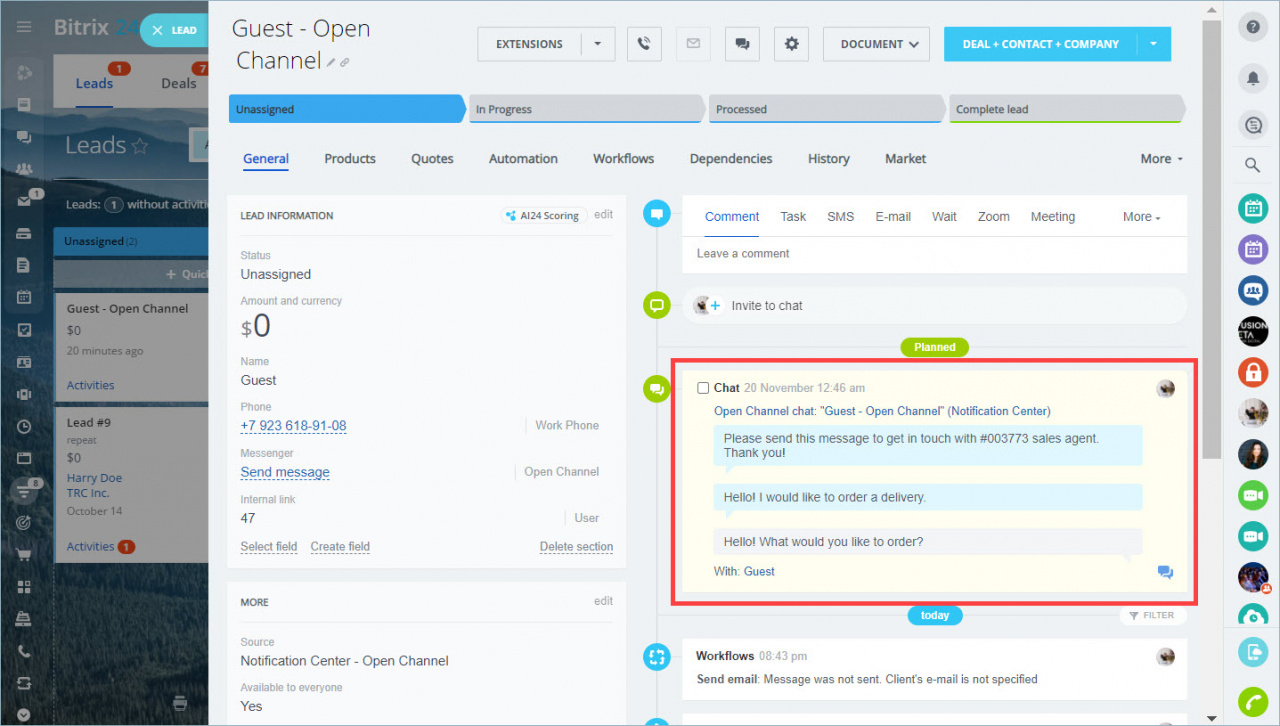
Task: Click the Extensions button
Action: (x=530, y=44)
